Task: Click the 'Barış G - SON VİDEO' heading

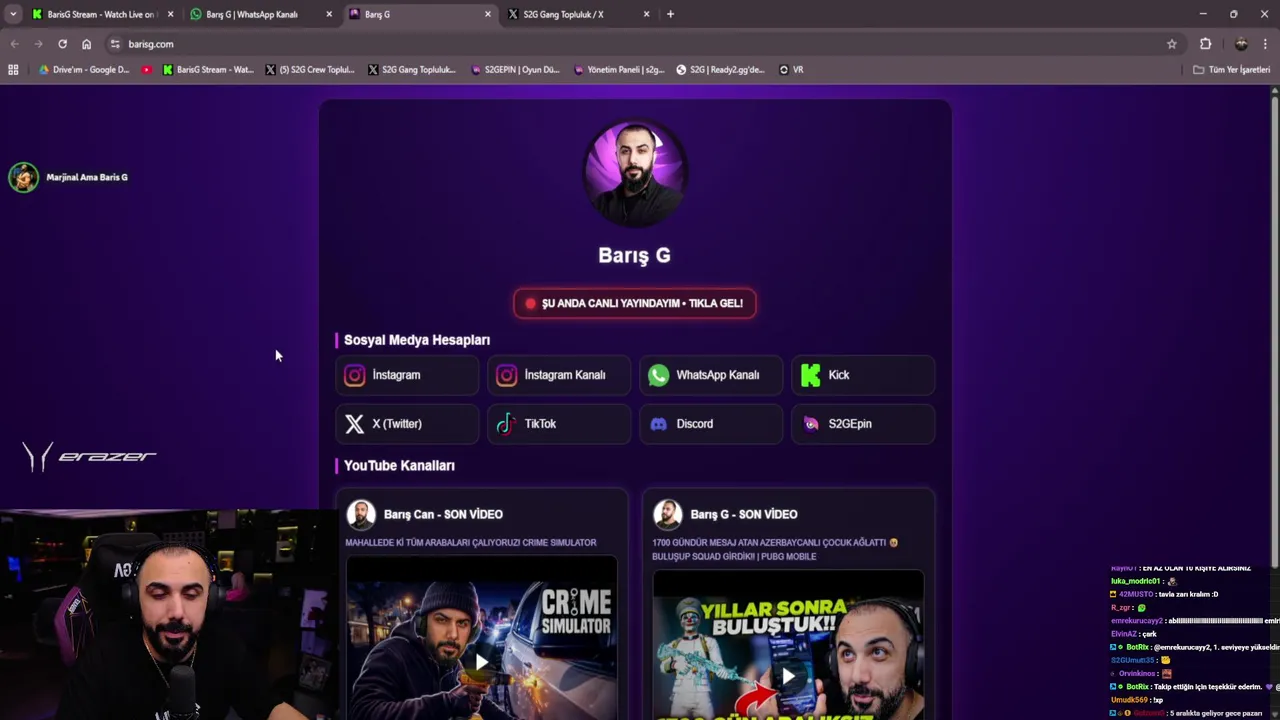Action: [743, 514]
